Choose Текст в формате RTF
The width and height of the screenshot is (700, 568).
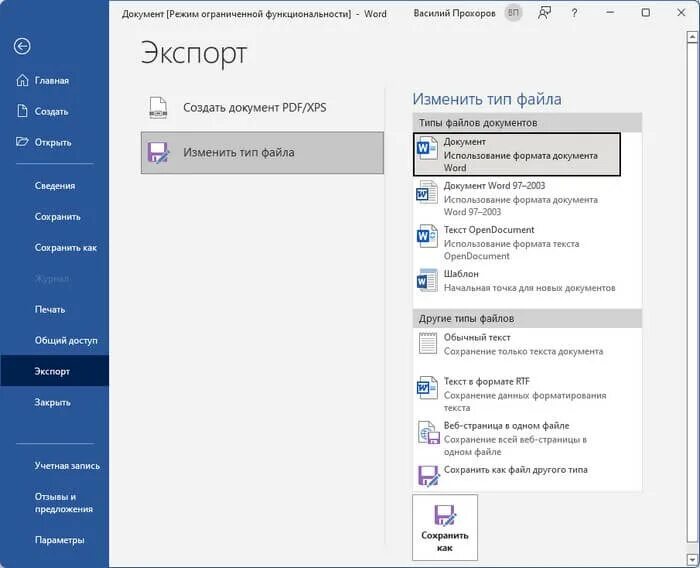517,394
